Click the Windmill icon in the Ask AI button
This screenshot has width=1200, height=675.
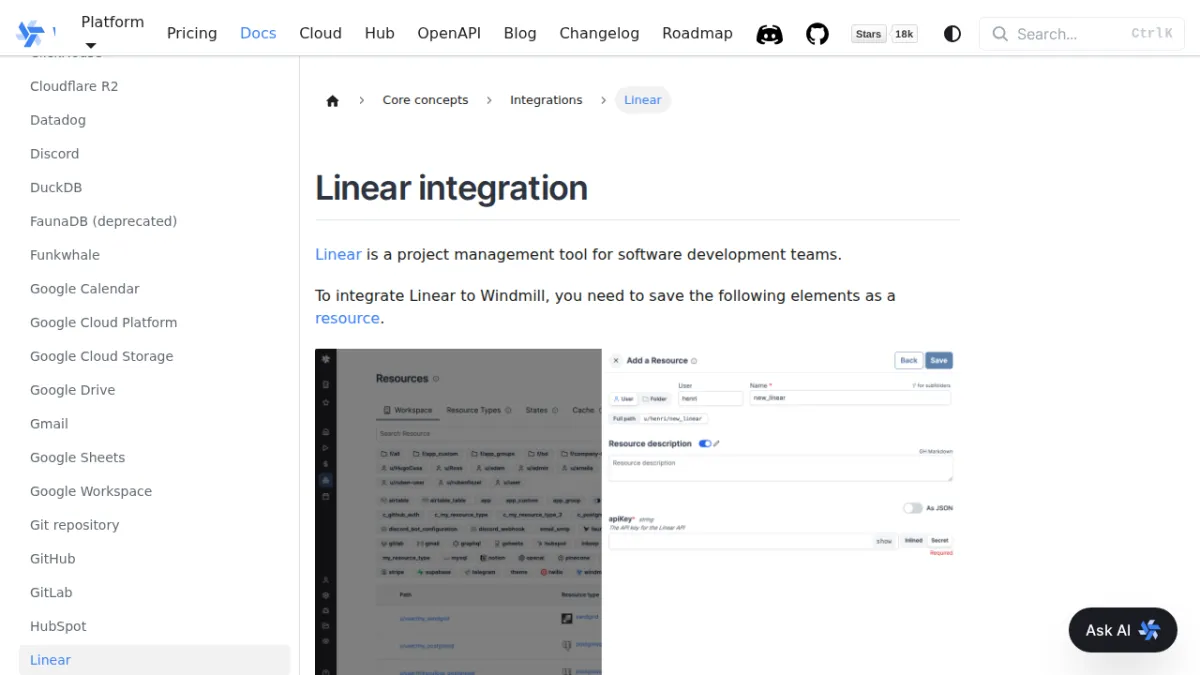1149,630
